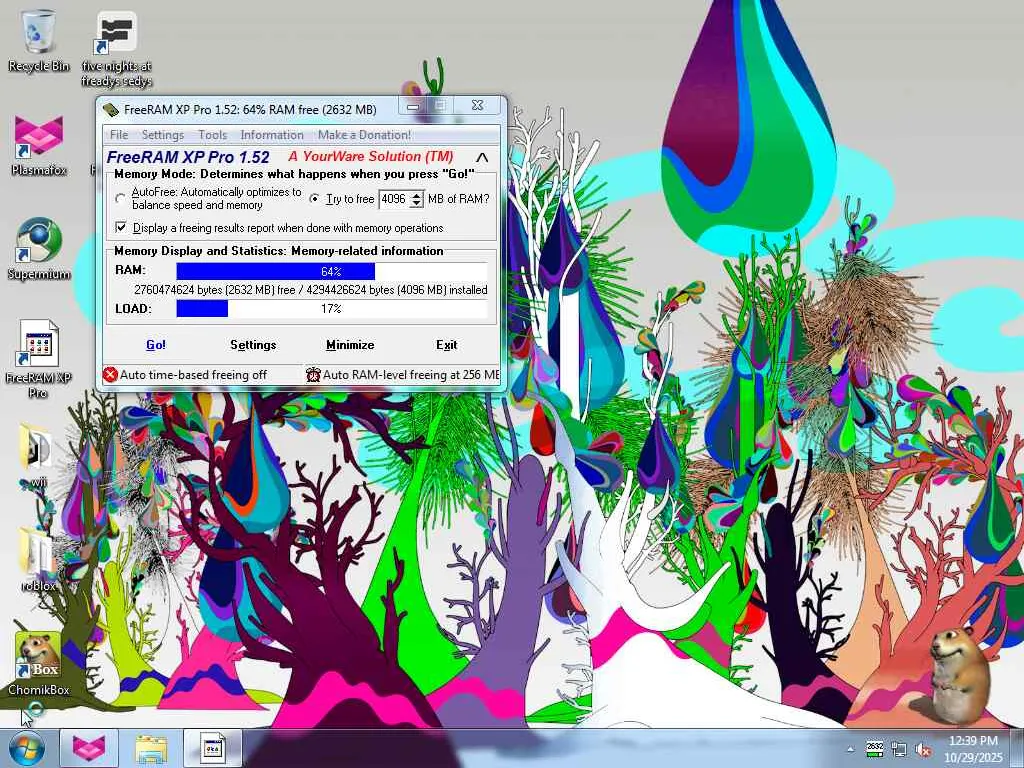1024x768 pixels.
Task: Open the File menu
Action: (x=119, y=135)
